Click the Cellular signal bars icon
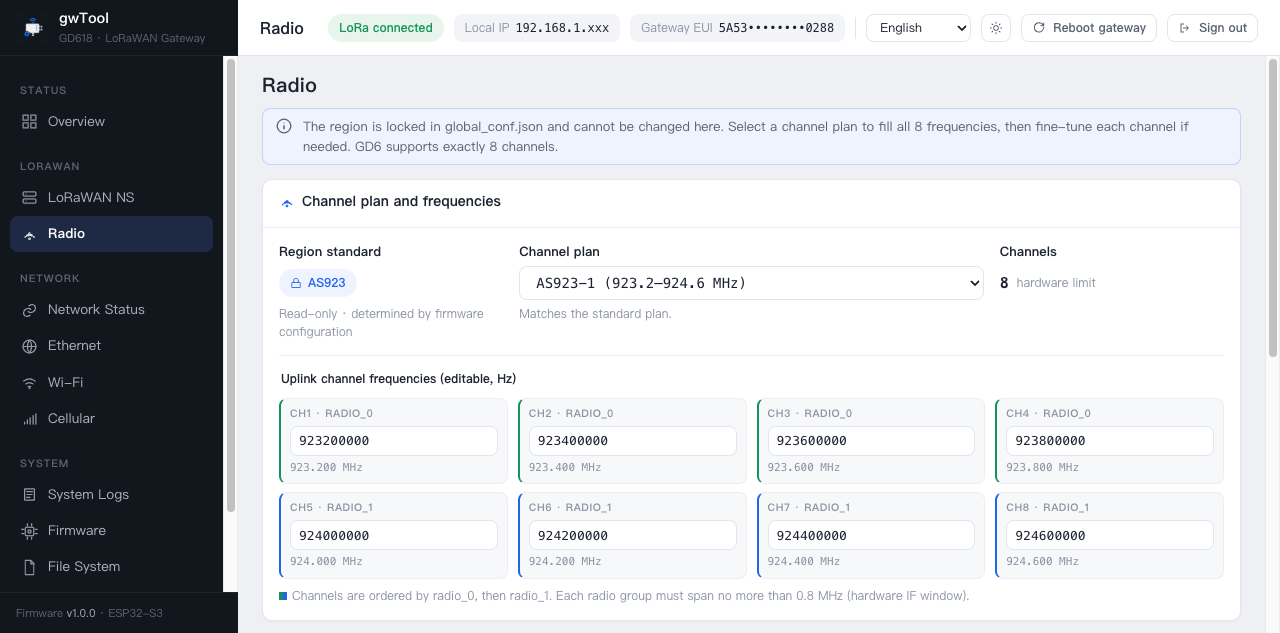Screen dimensions: 1280x633 (x=29, y=418)
